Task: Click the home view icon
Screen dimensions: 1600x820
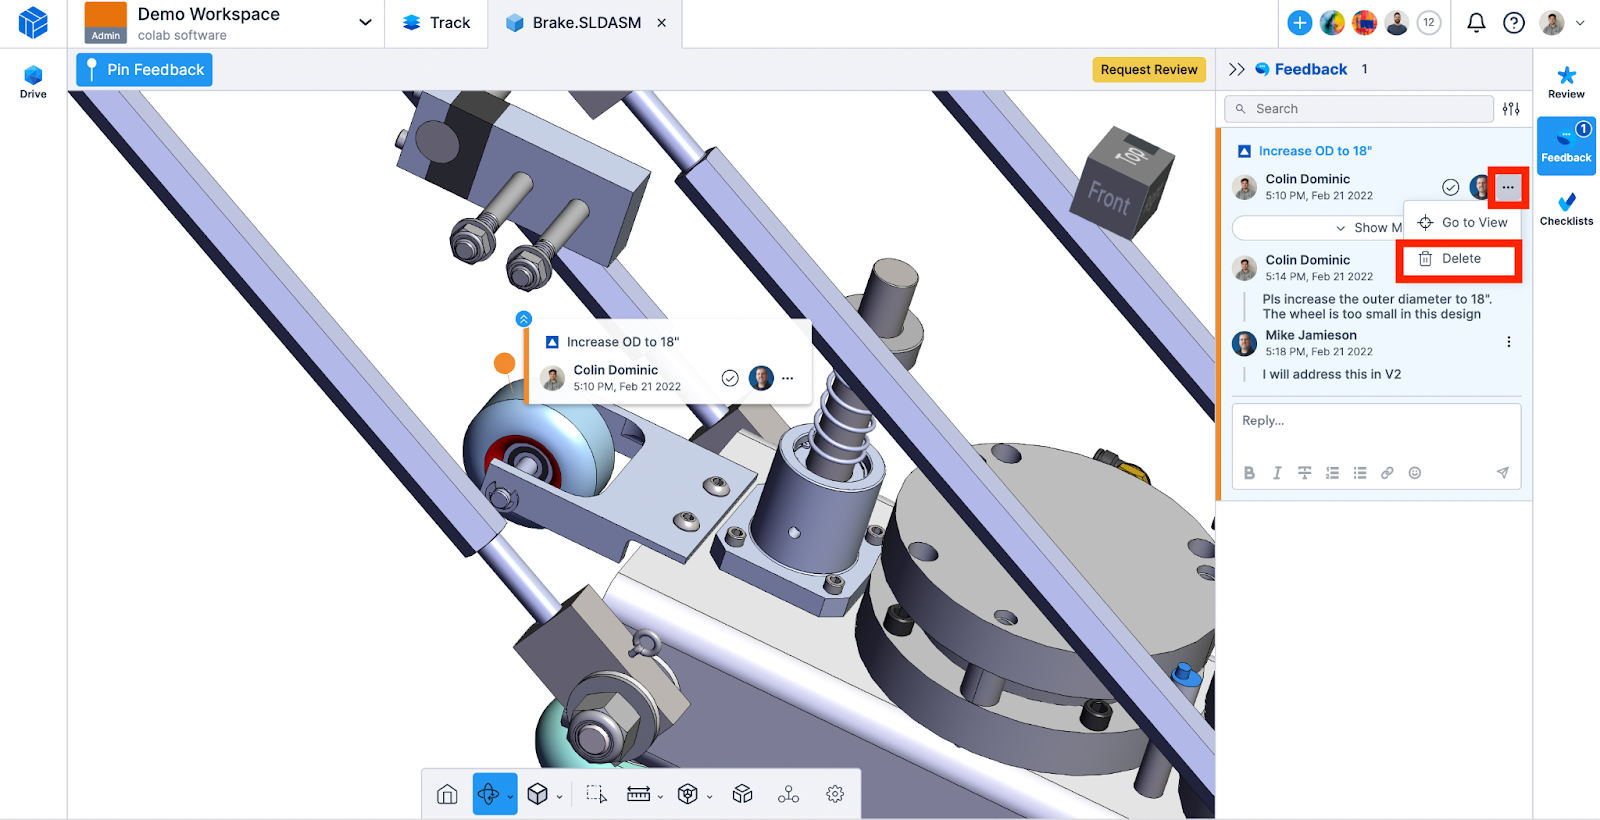Action: tap(447, 794)
